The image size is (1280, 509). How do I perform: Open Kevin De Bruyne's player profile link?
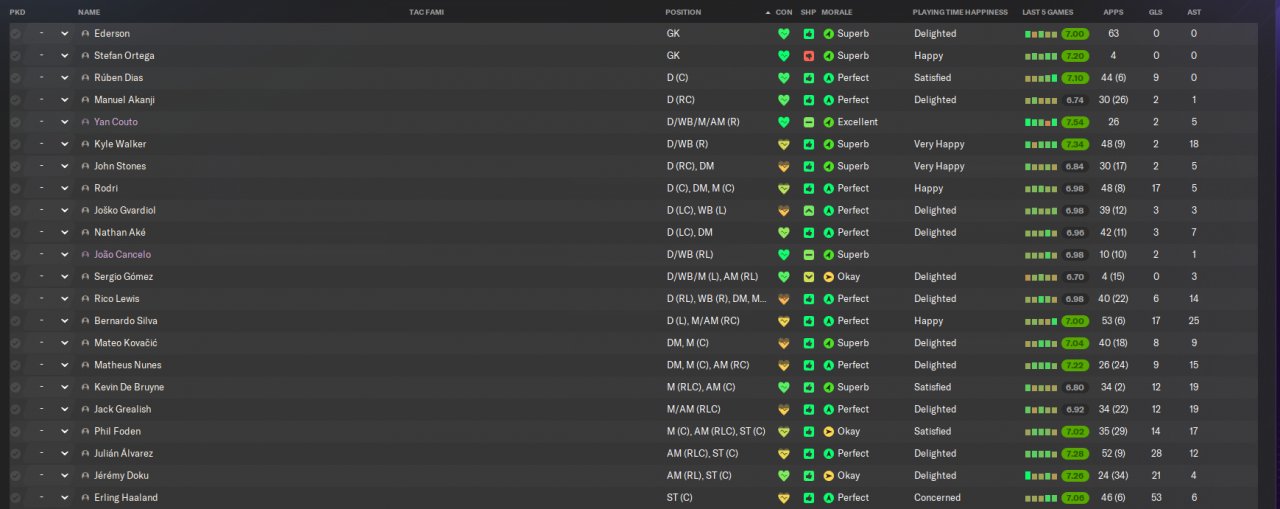(x=129, y=387)
